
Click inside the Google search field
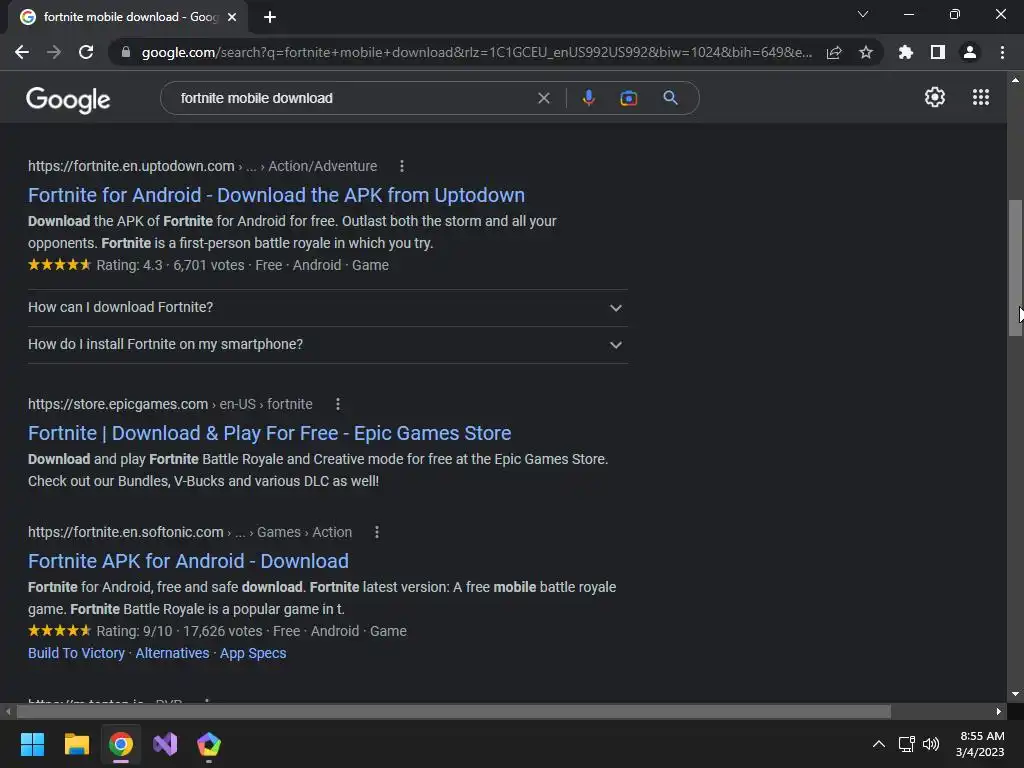(x=353, y=98)
